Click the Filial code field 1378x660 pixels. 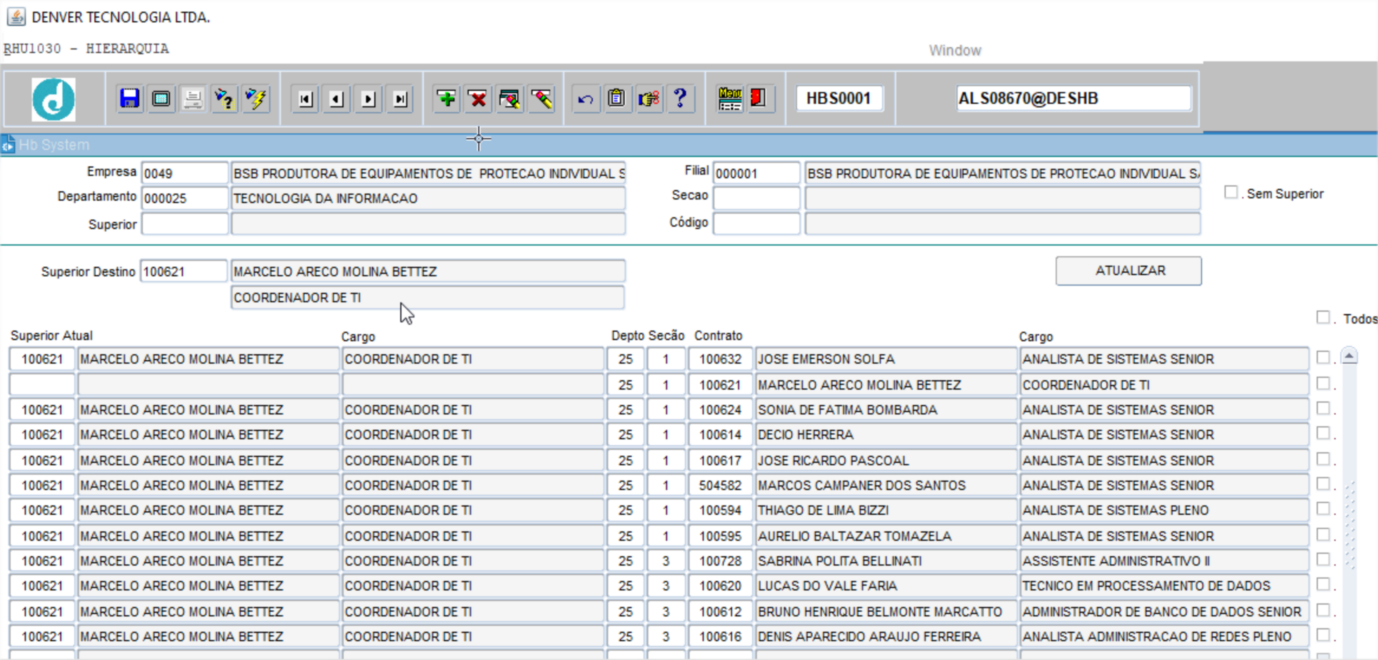coord(757,173)
